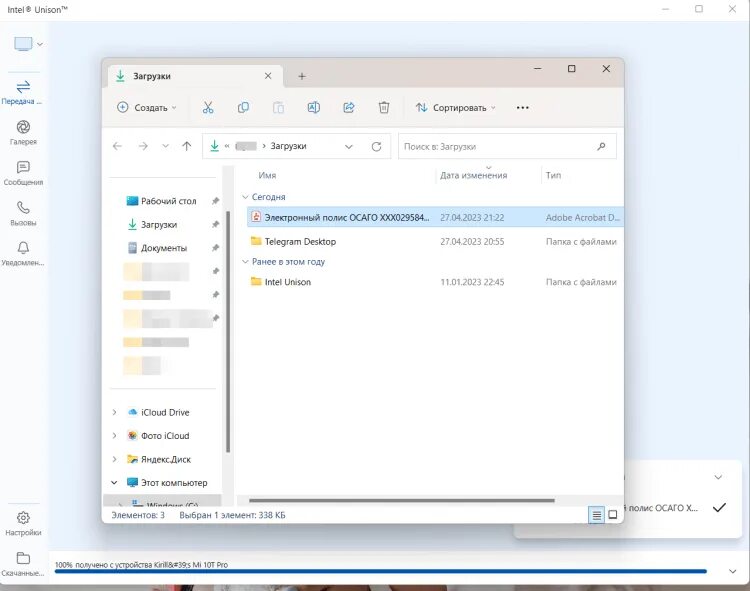Add a new Explorer tab
This screenshot has height=591, width=750.
pos(302,76)
